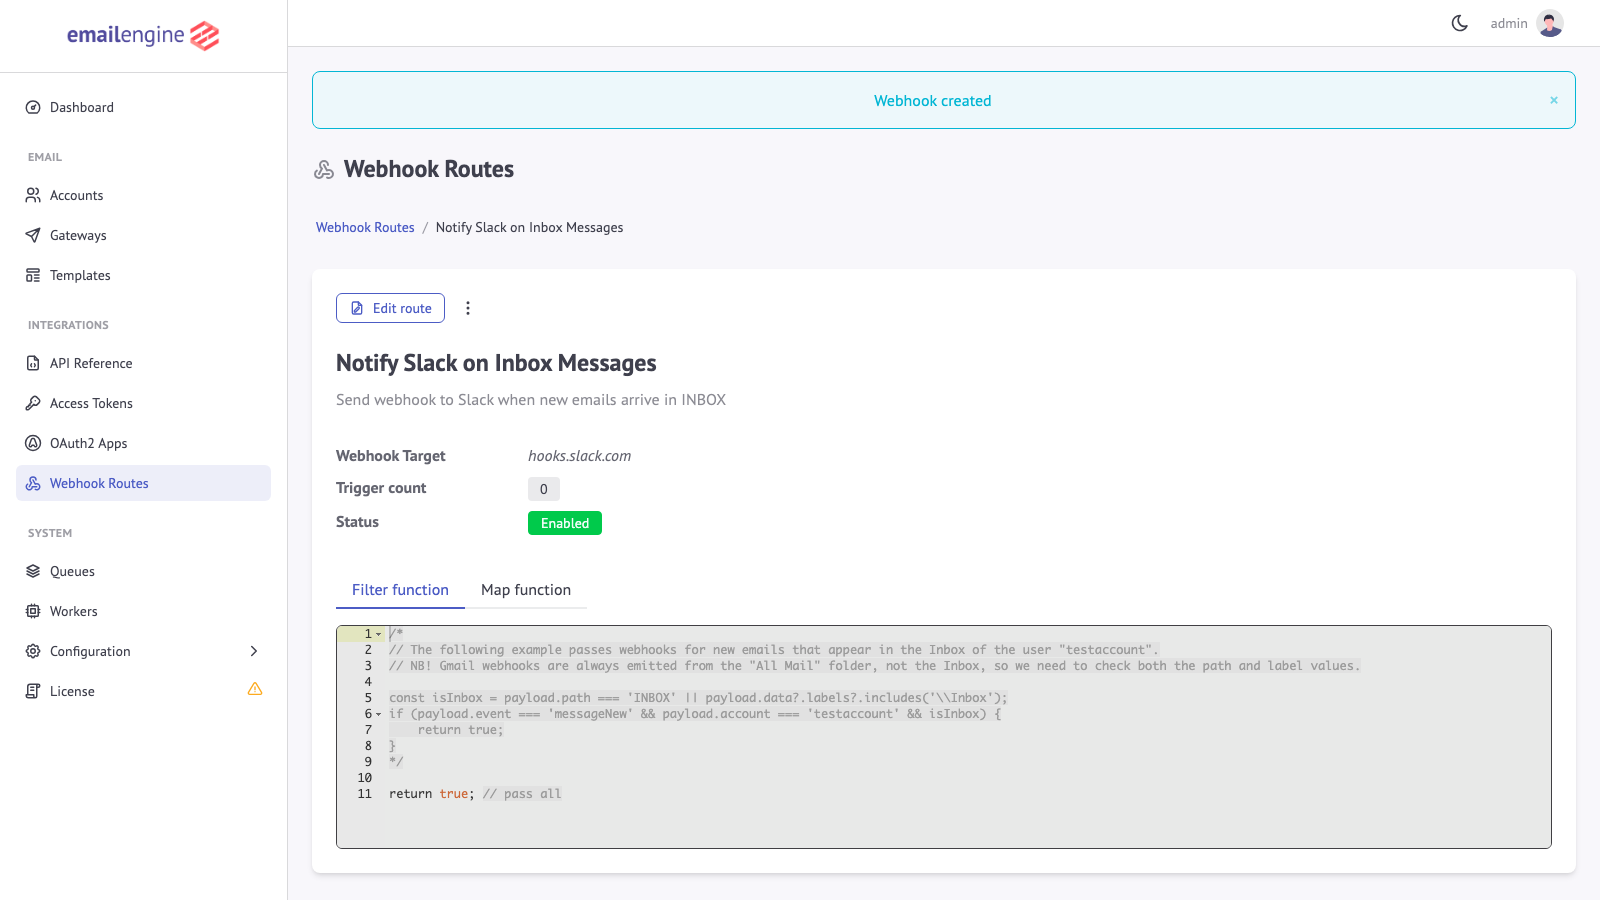Click the Webhook Routes heading icon

[x=324, y=170]
